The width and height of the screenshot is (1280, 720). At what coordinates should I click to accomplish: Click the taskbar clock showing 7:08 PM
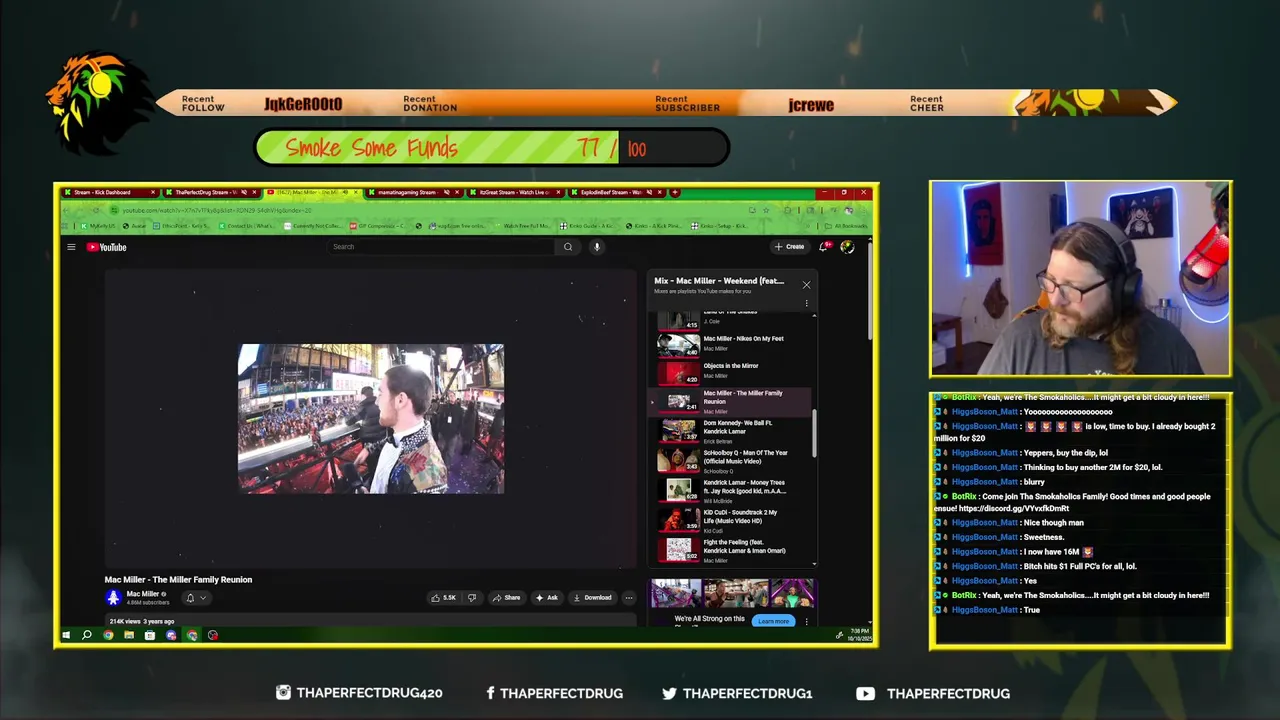pyautogui.click(x=860, y=635)
